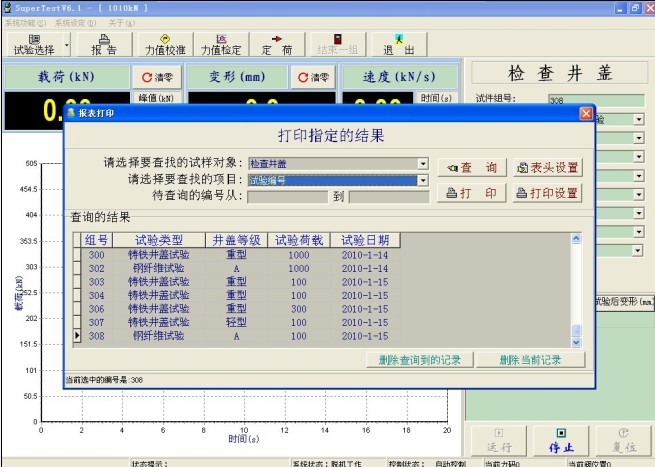Click the 运行 run button
The width and height of the screenshot is (655, 467).
click(x=499, y=441)
